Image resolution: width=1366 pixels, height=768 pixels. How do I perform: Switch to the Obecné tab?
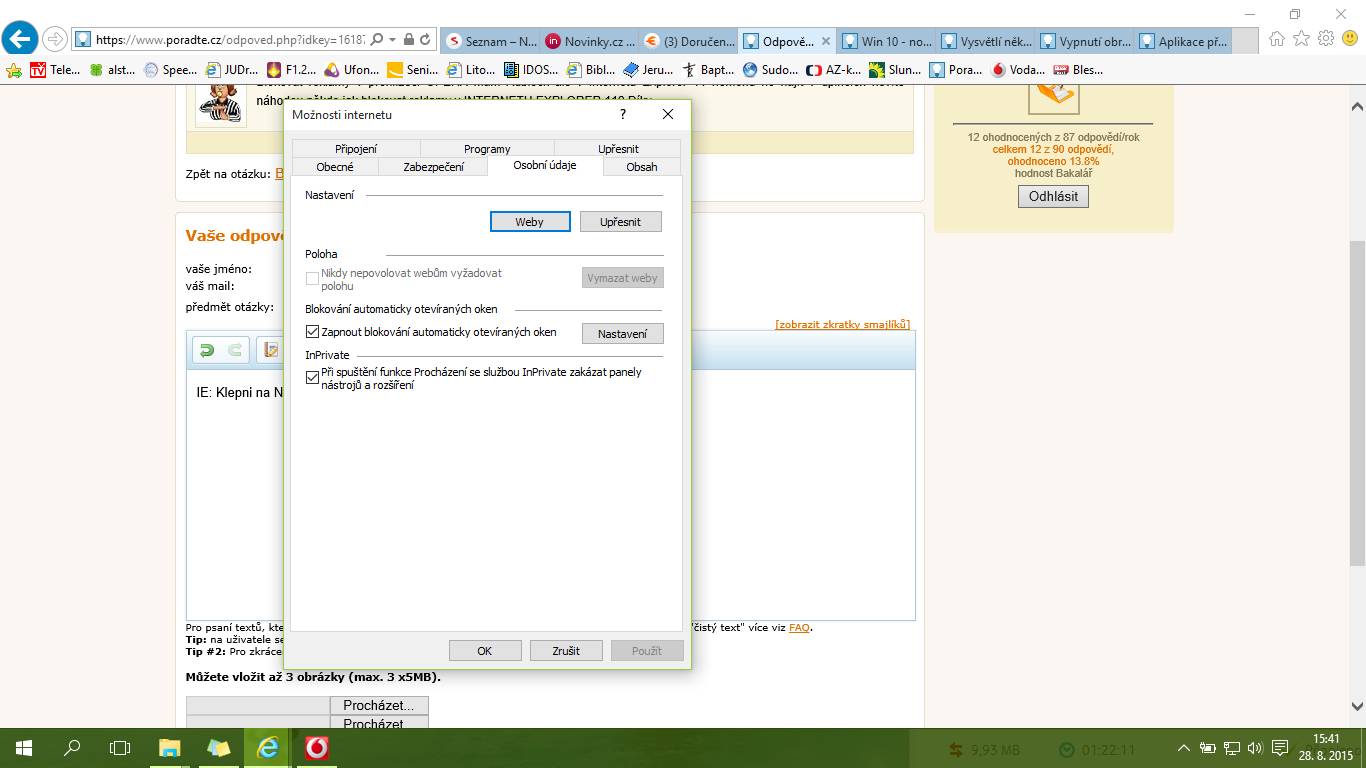tap(334, 167)
